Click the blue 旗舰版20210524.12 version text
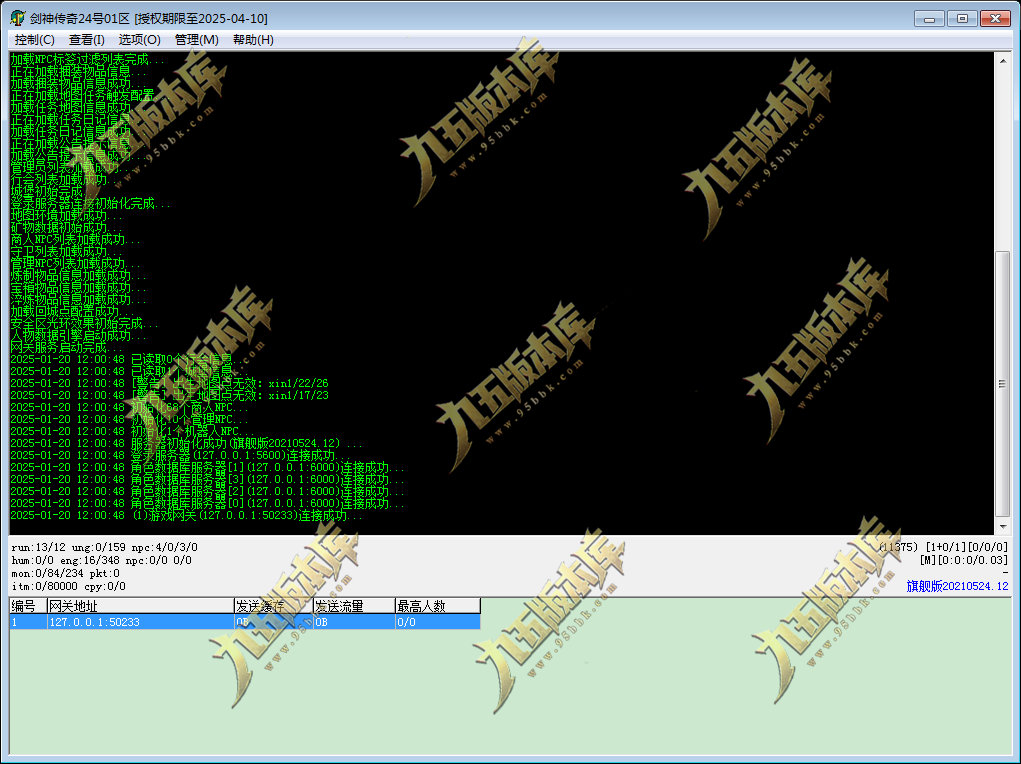The height and width of the screenshot is (764, 1021). [957, 586]
